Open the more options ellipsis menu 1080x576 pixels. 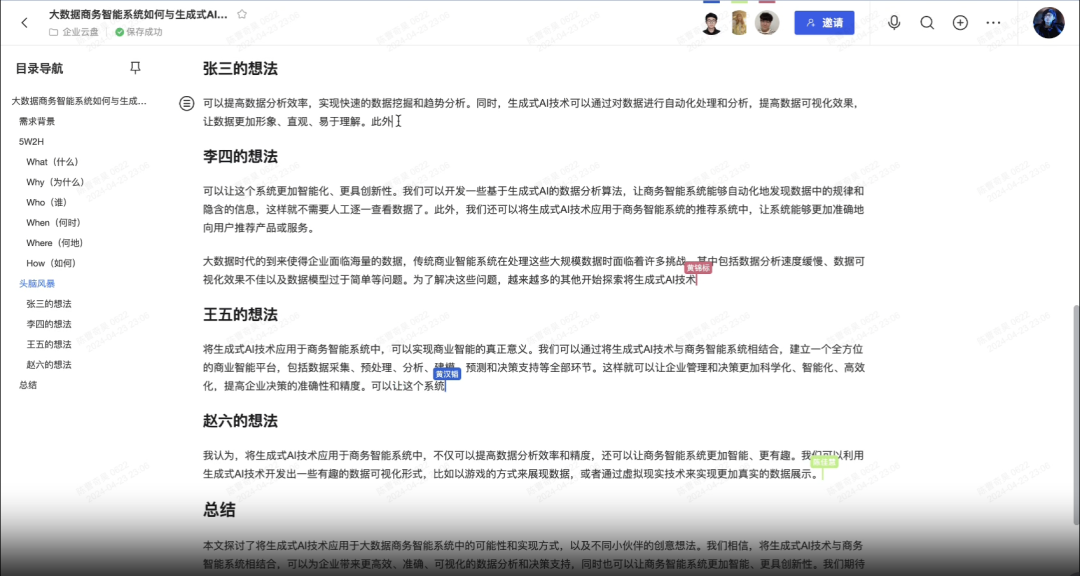pos(993,23)
